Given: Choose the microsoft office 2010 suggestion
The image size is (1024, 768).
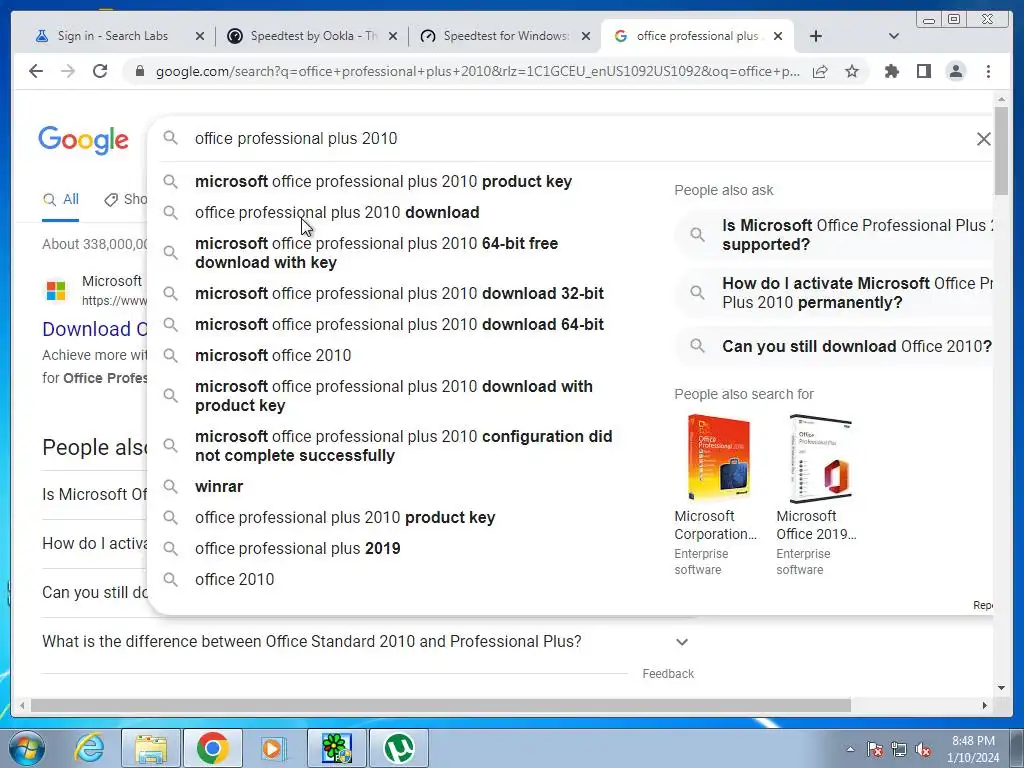Looking at the screenshot, I should (x=273, y=355).
